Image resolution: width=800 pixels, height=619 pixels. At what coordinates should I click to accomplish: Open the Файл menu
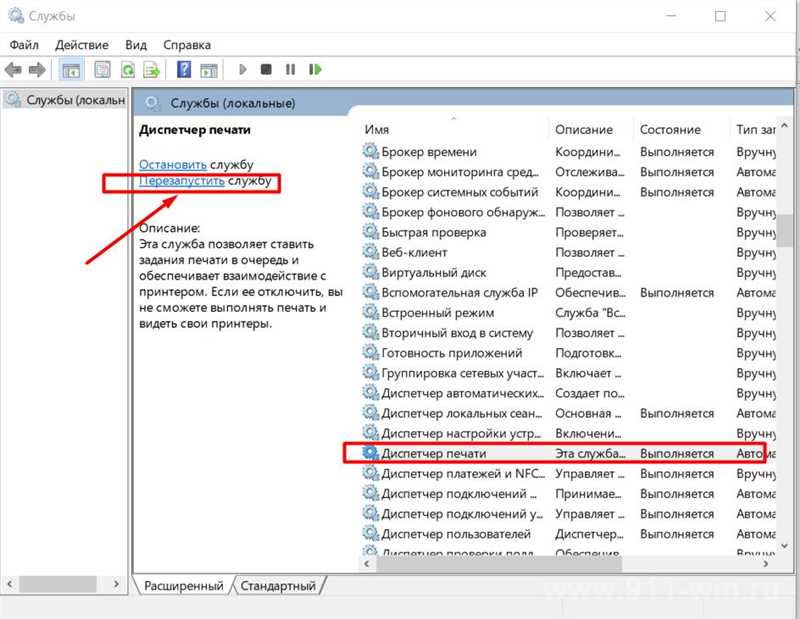click(x=24, y=45)
